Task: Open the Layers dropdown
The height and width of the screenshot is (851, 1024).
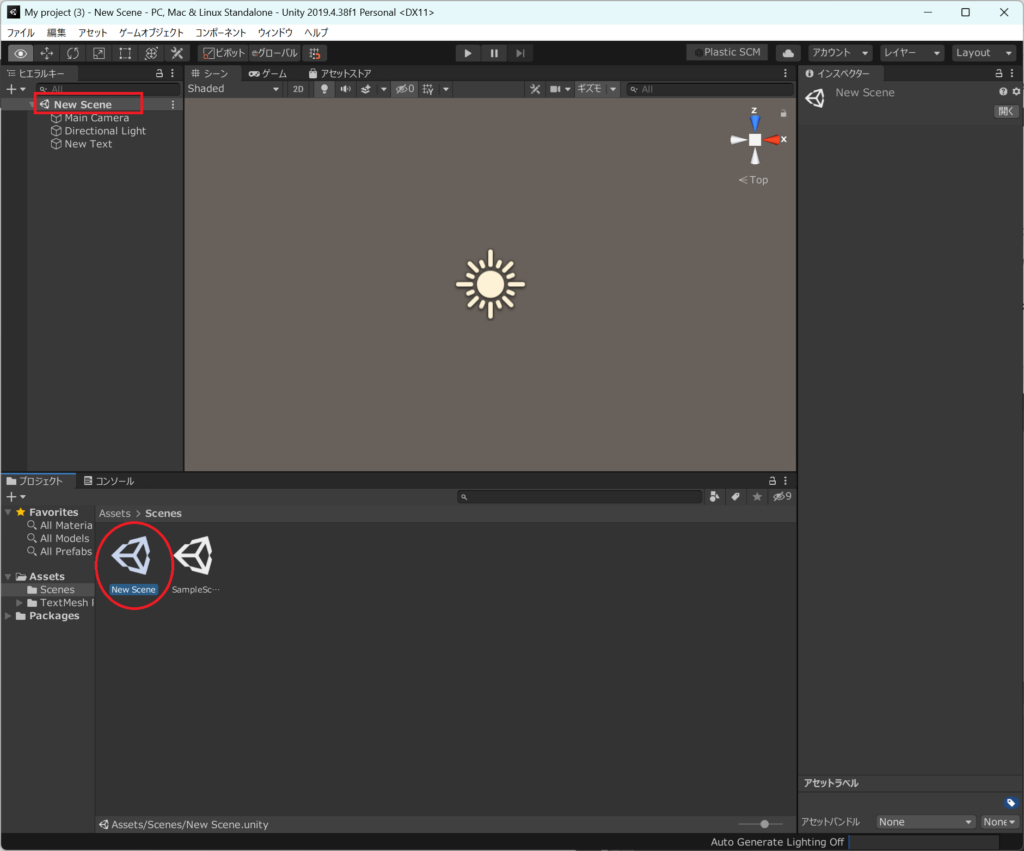Action: click(912, 53)
